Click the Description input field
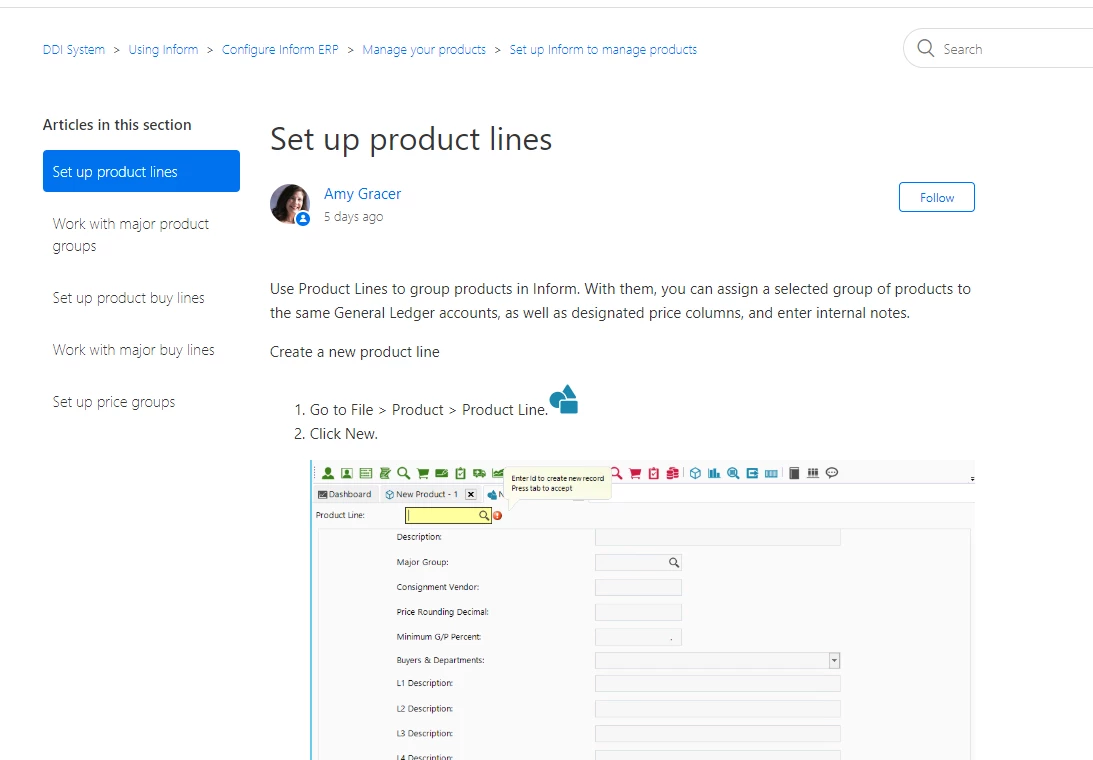This screenshot has width=1093, height=760. click(718, 537)
